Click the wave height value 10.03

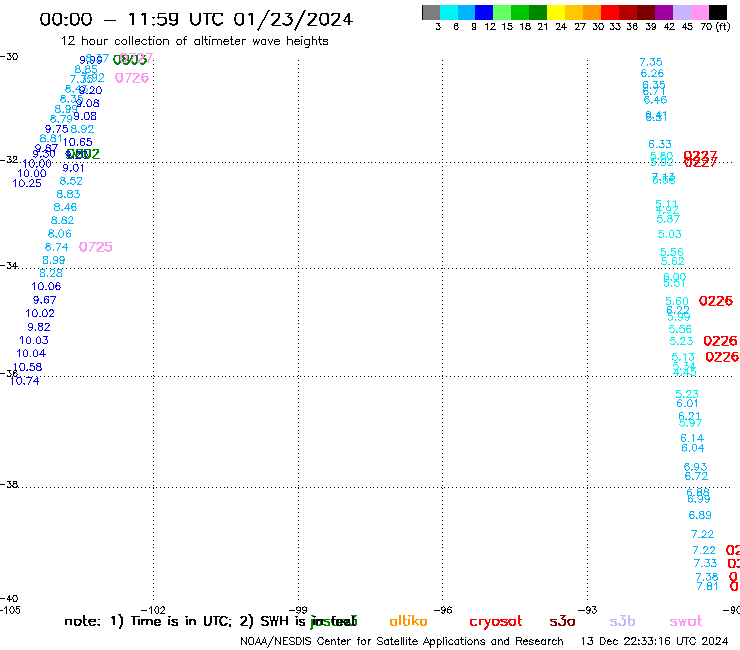(34, 340)
